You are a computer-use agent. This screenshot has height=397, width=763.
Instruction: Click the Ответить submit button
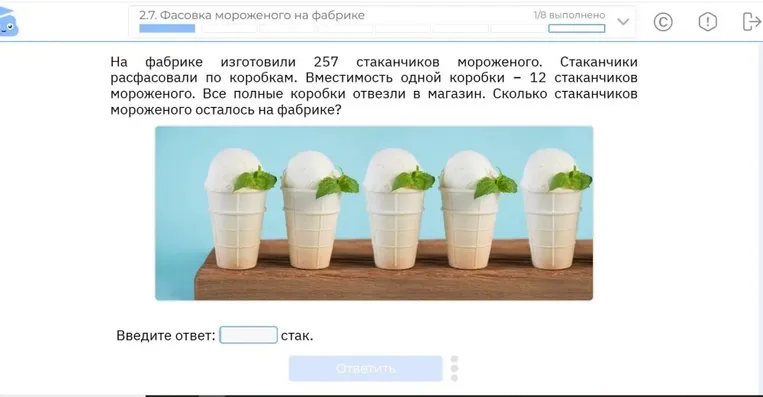(365, 368)
